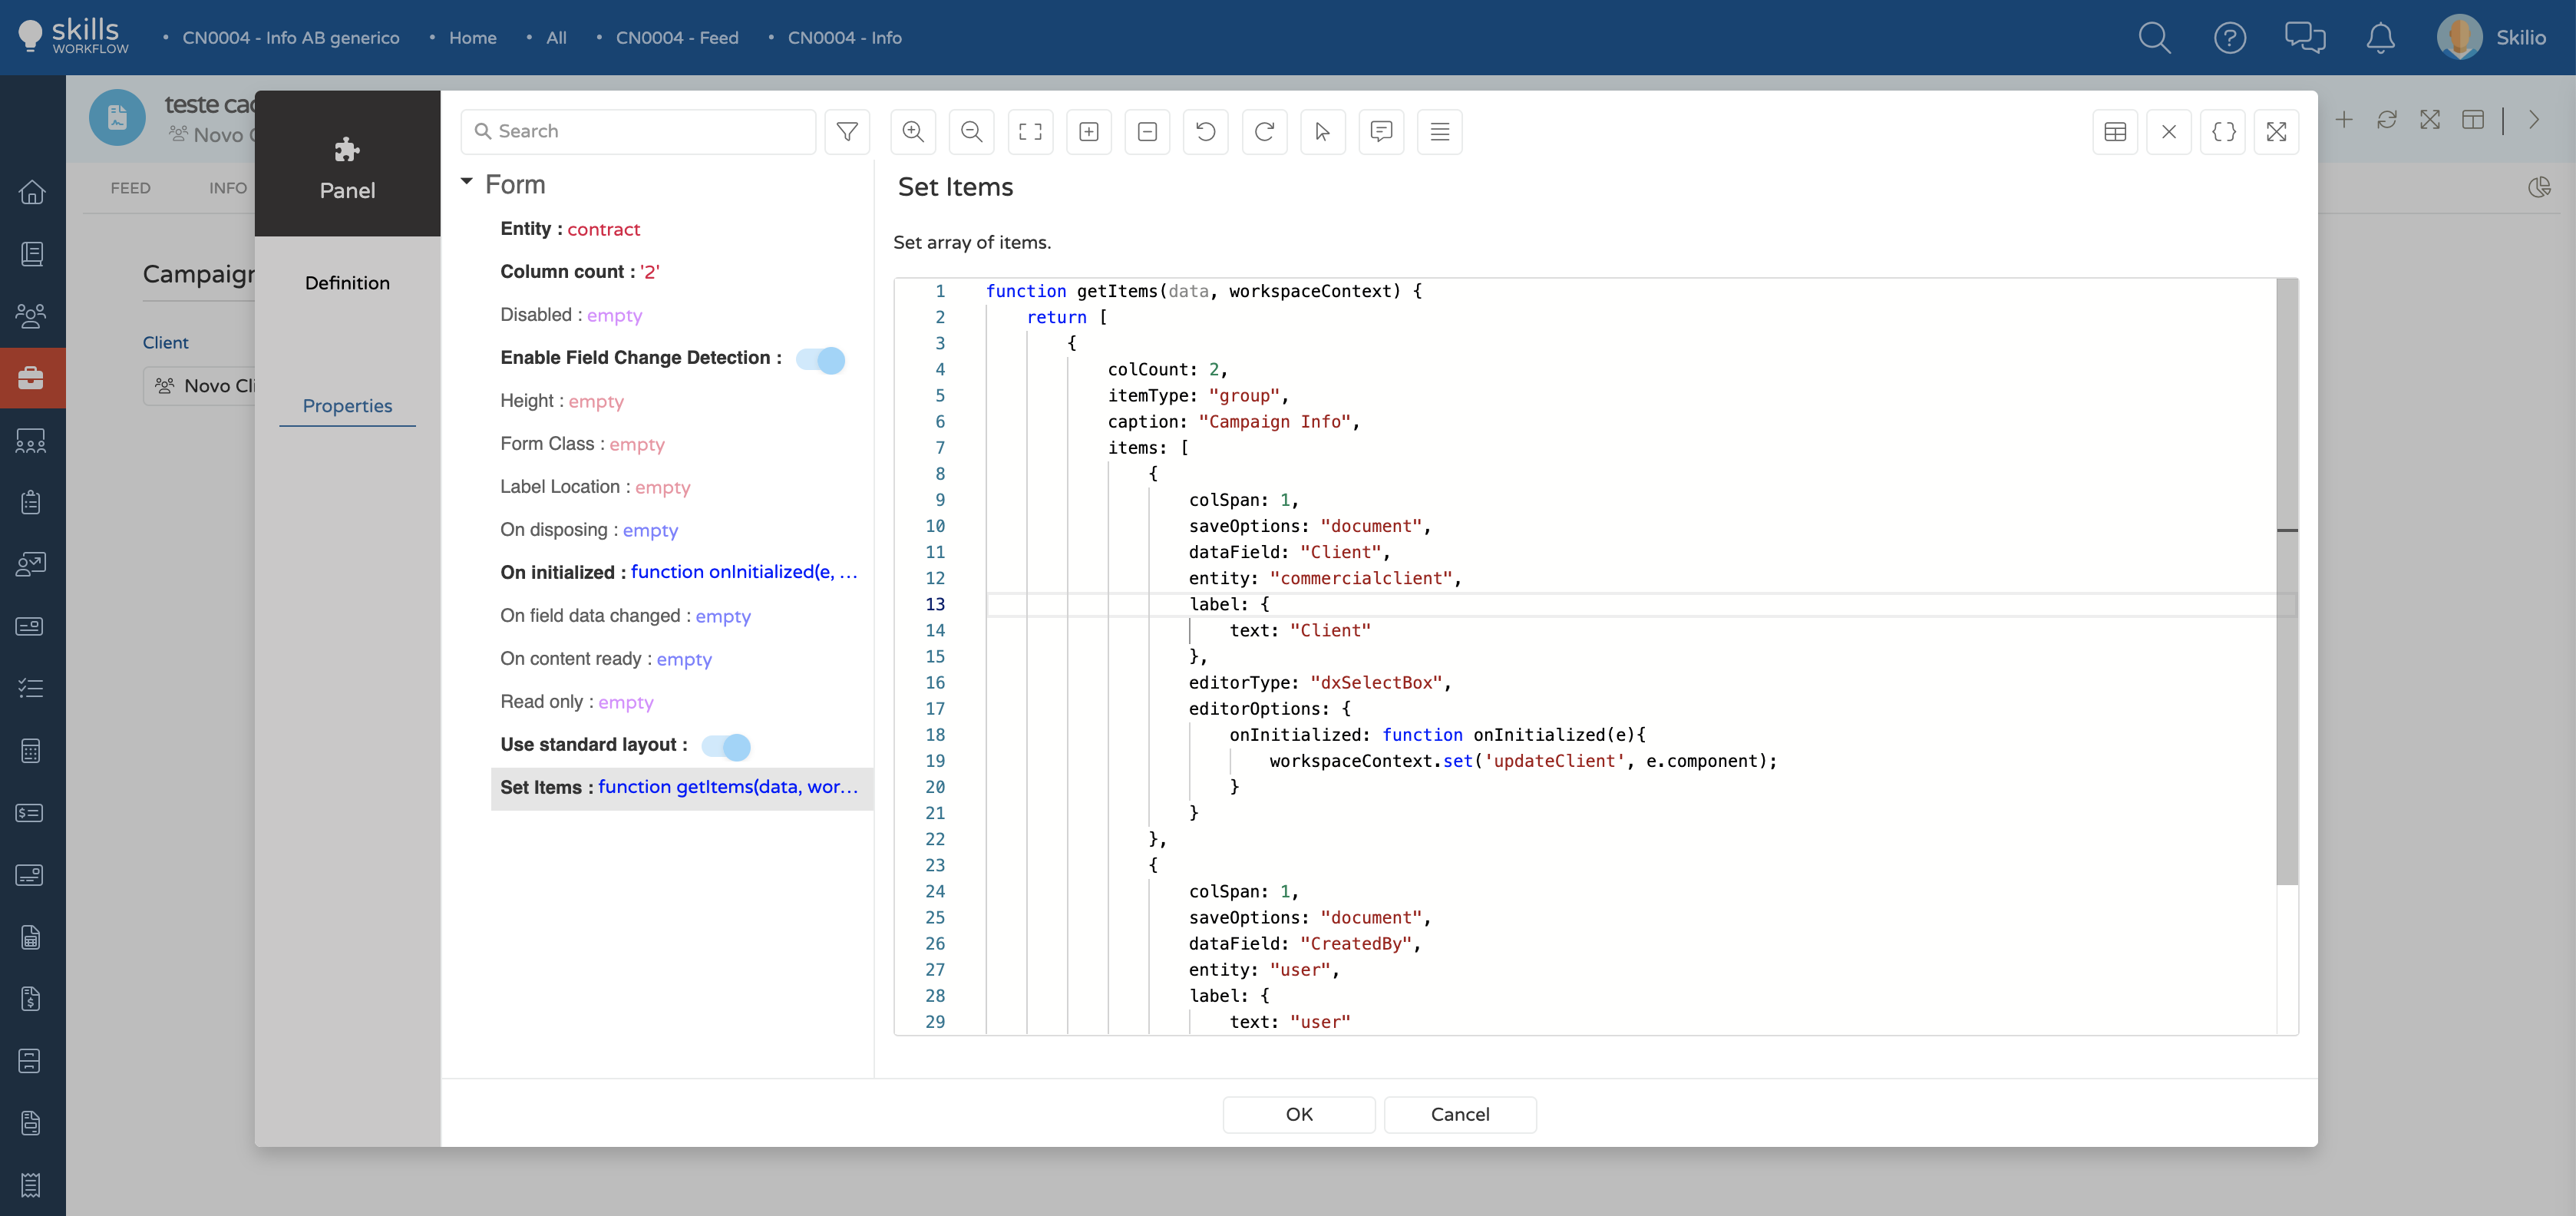Screen dimensions: 2576x1216
Task: Switch to the Properties tab
Action: 347,406
